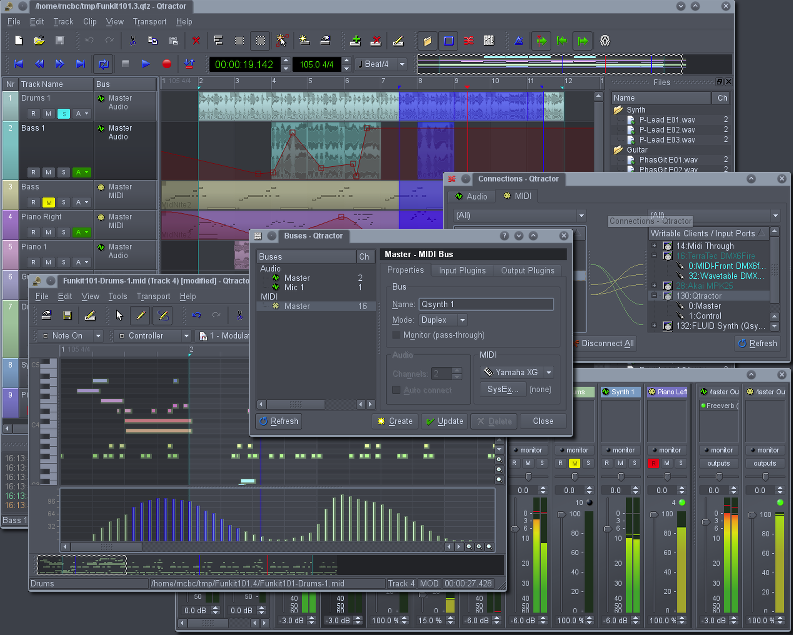Screen dimensions: 793x635
Task: Toggle Solo on Drums 1 track
Action: tap(64, 114)
